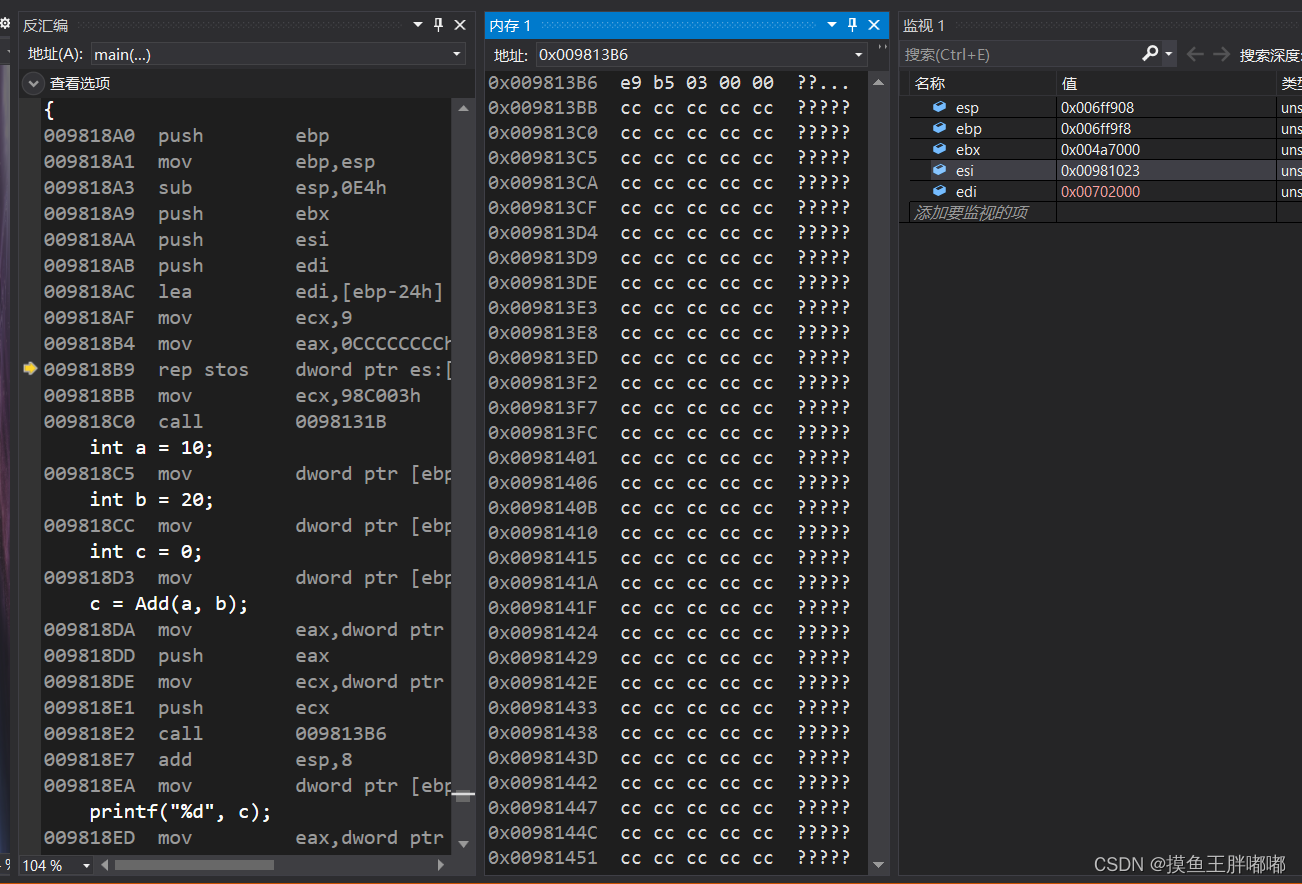Viewport: 1302px width, 884px height.
Task: Open the Disassembly window position dropdown arrow
Action: 418,25
